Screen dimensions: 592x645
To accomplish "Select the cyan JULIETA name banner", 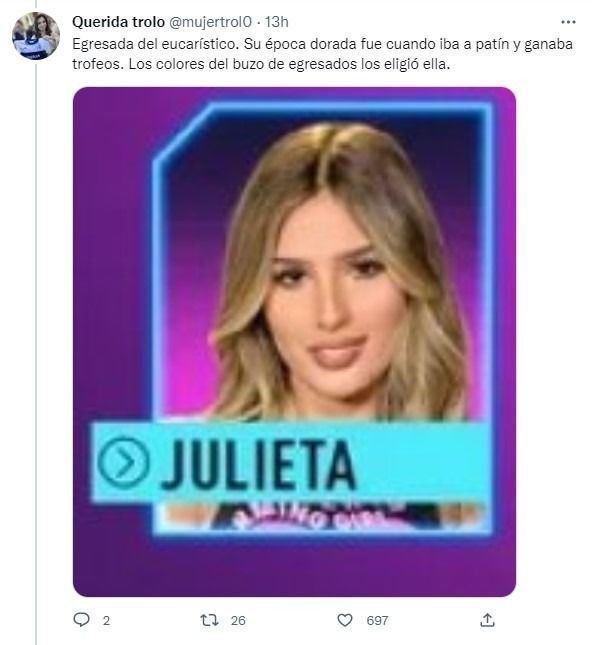I will pos(290,462).
